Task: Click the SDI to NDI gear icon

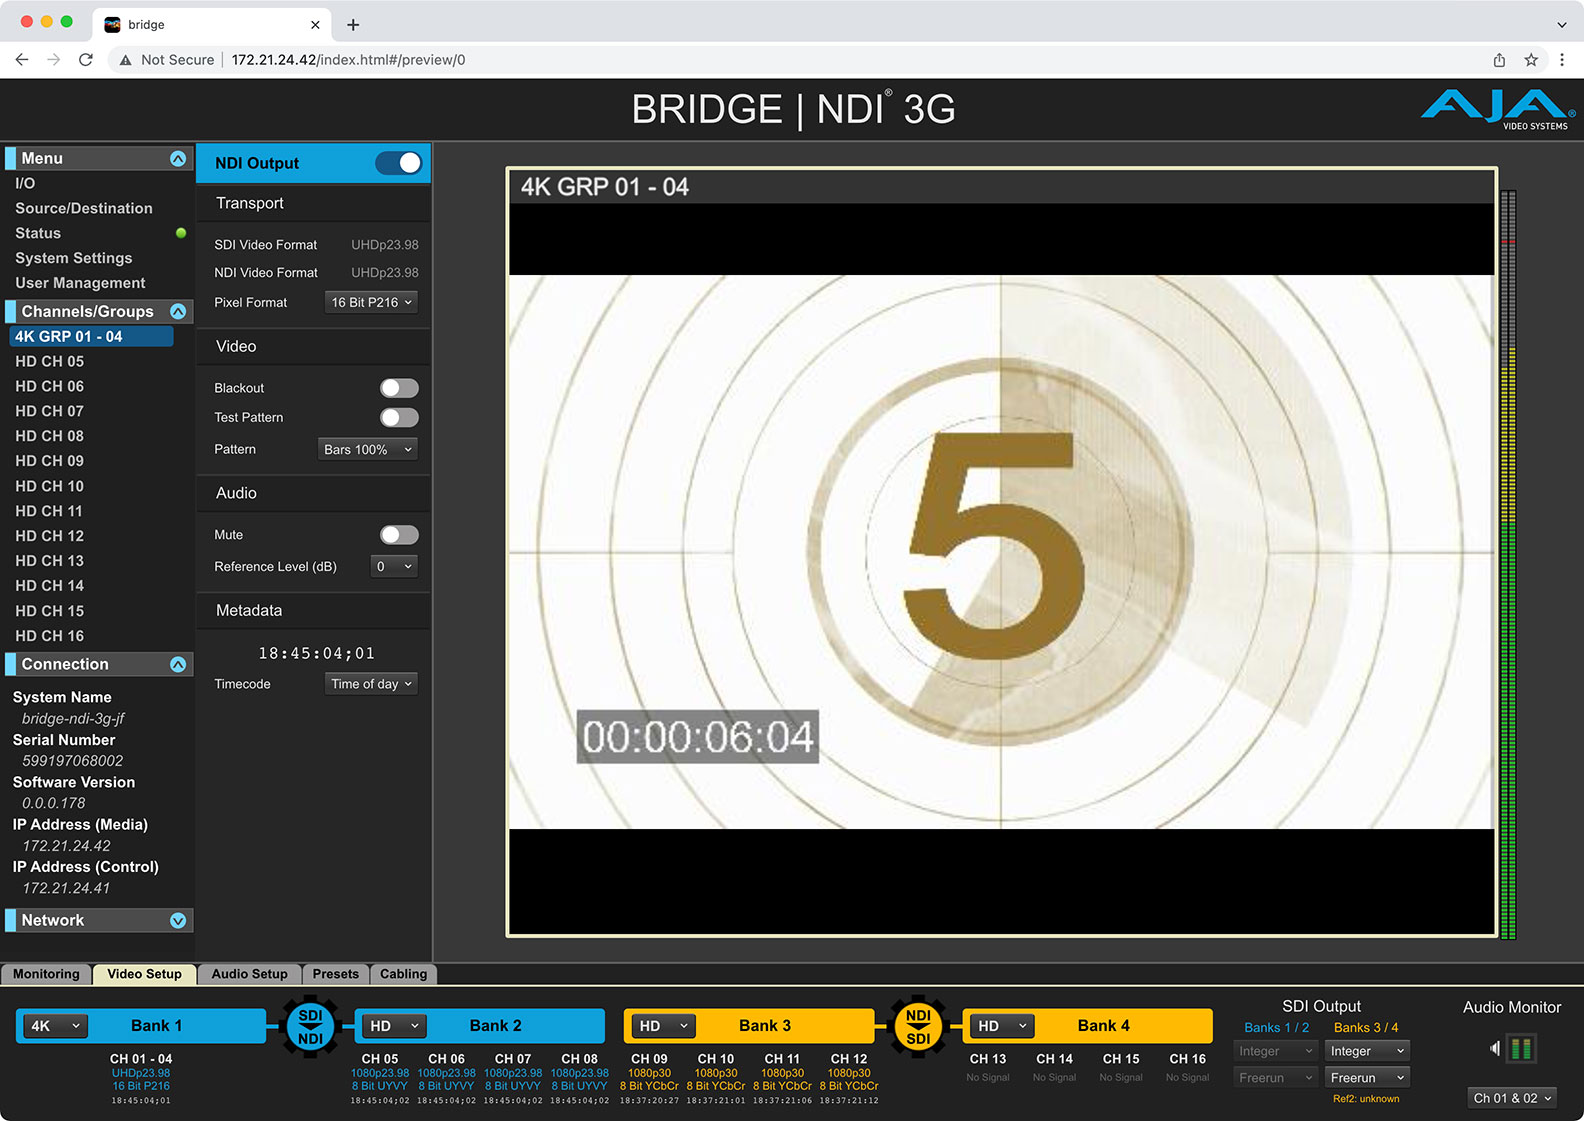Action: point(310,1027)
